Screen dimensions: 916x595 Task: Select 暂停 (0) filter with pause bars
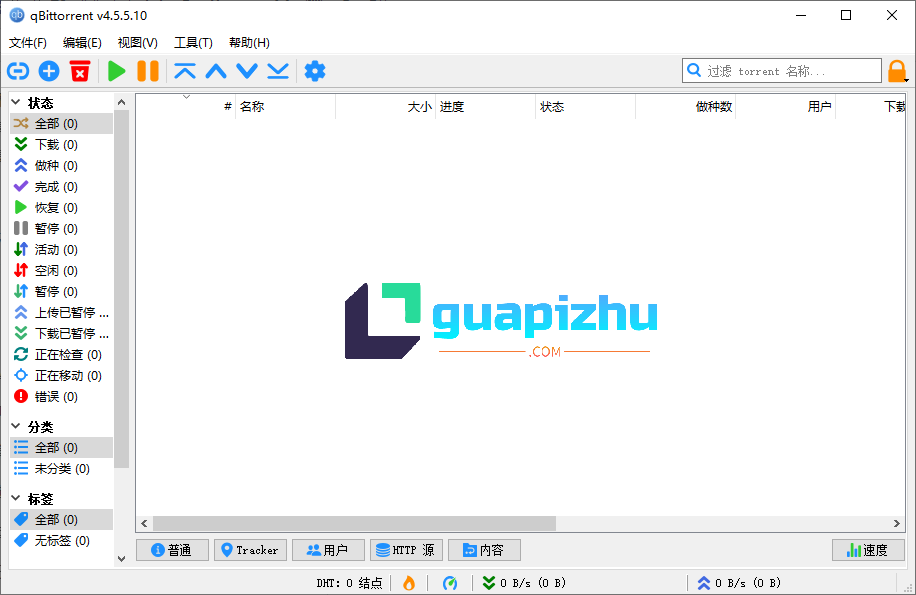point(61,228)
